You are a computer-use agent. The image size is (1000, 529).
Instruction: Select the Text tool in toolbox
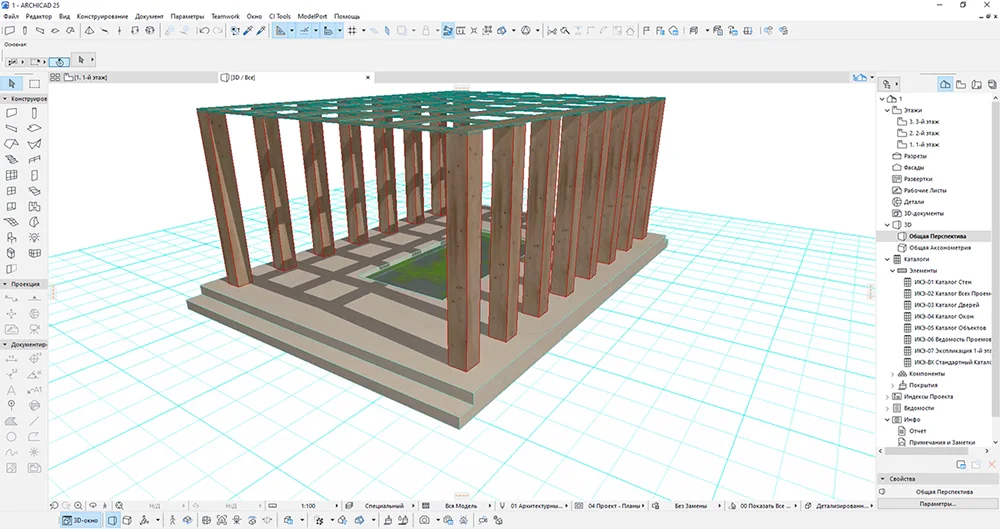pos(12,389)
